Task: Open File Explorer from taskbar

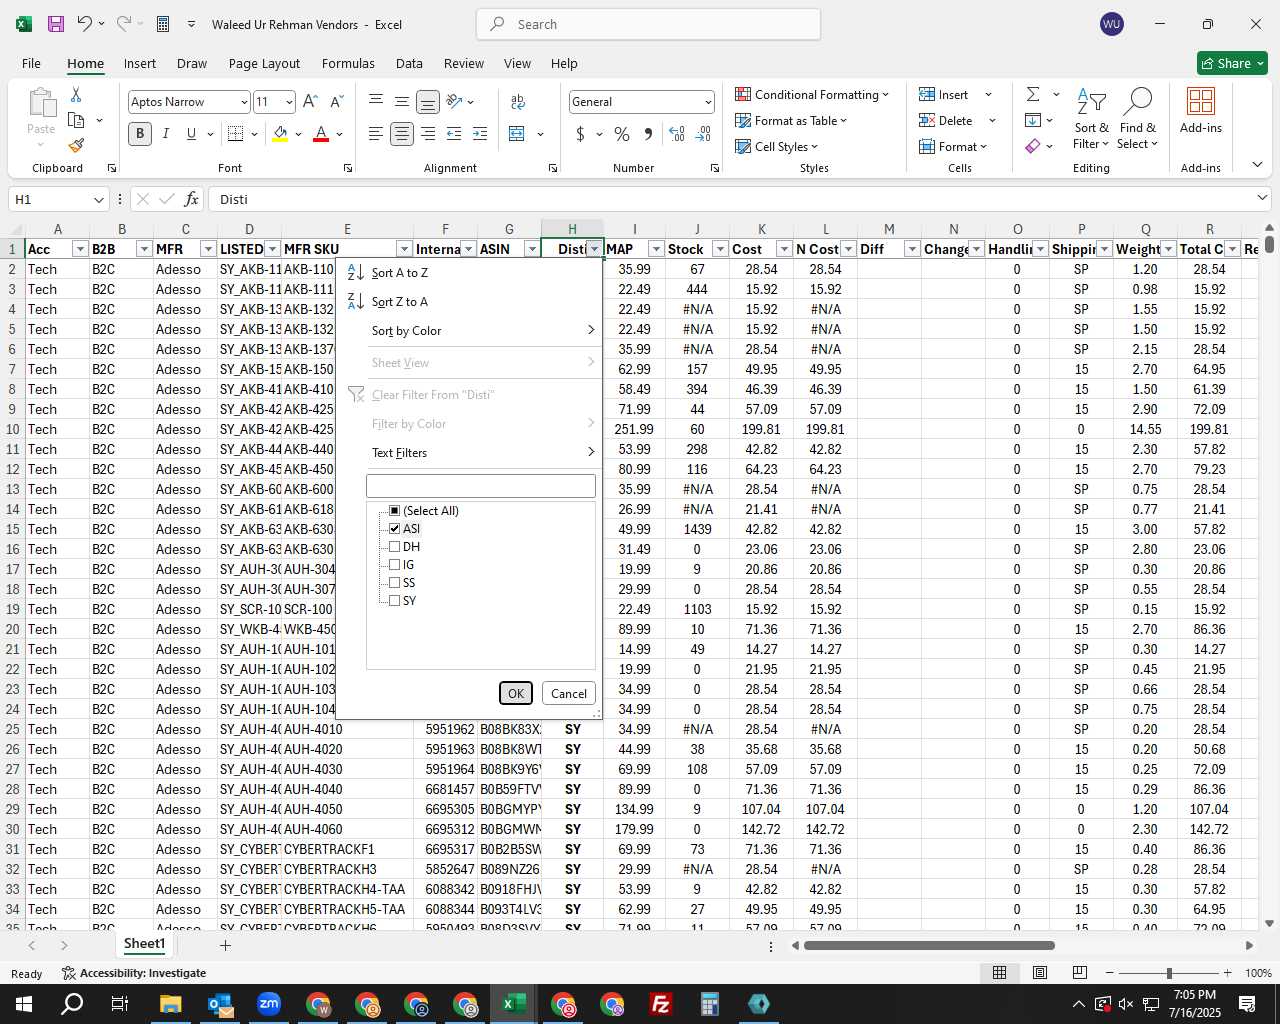Action: point(170,1004)
